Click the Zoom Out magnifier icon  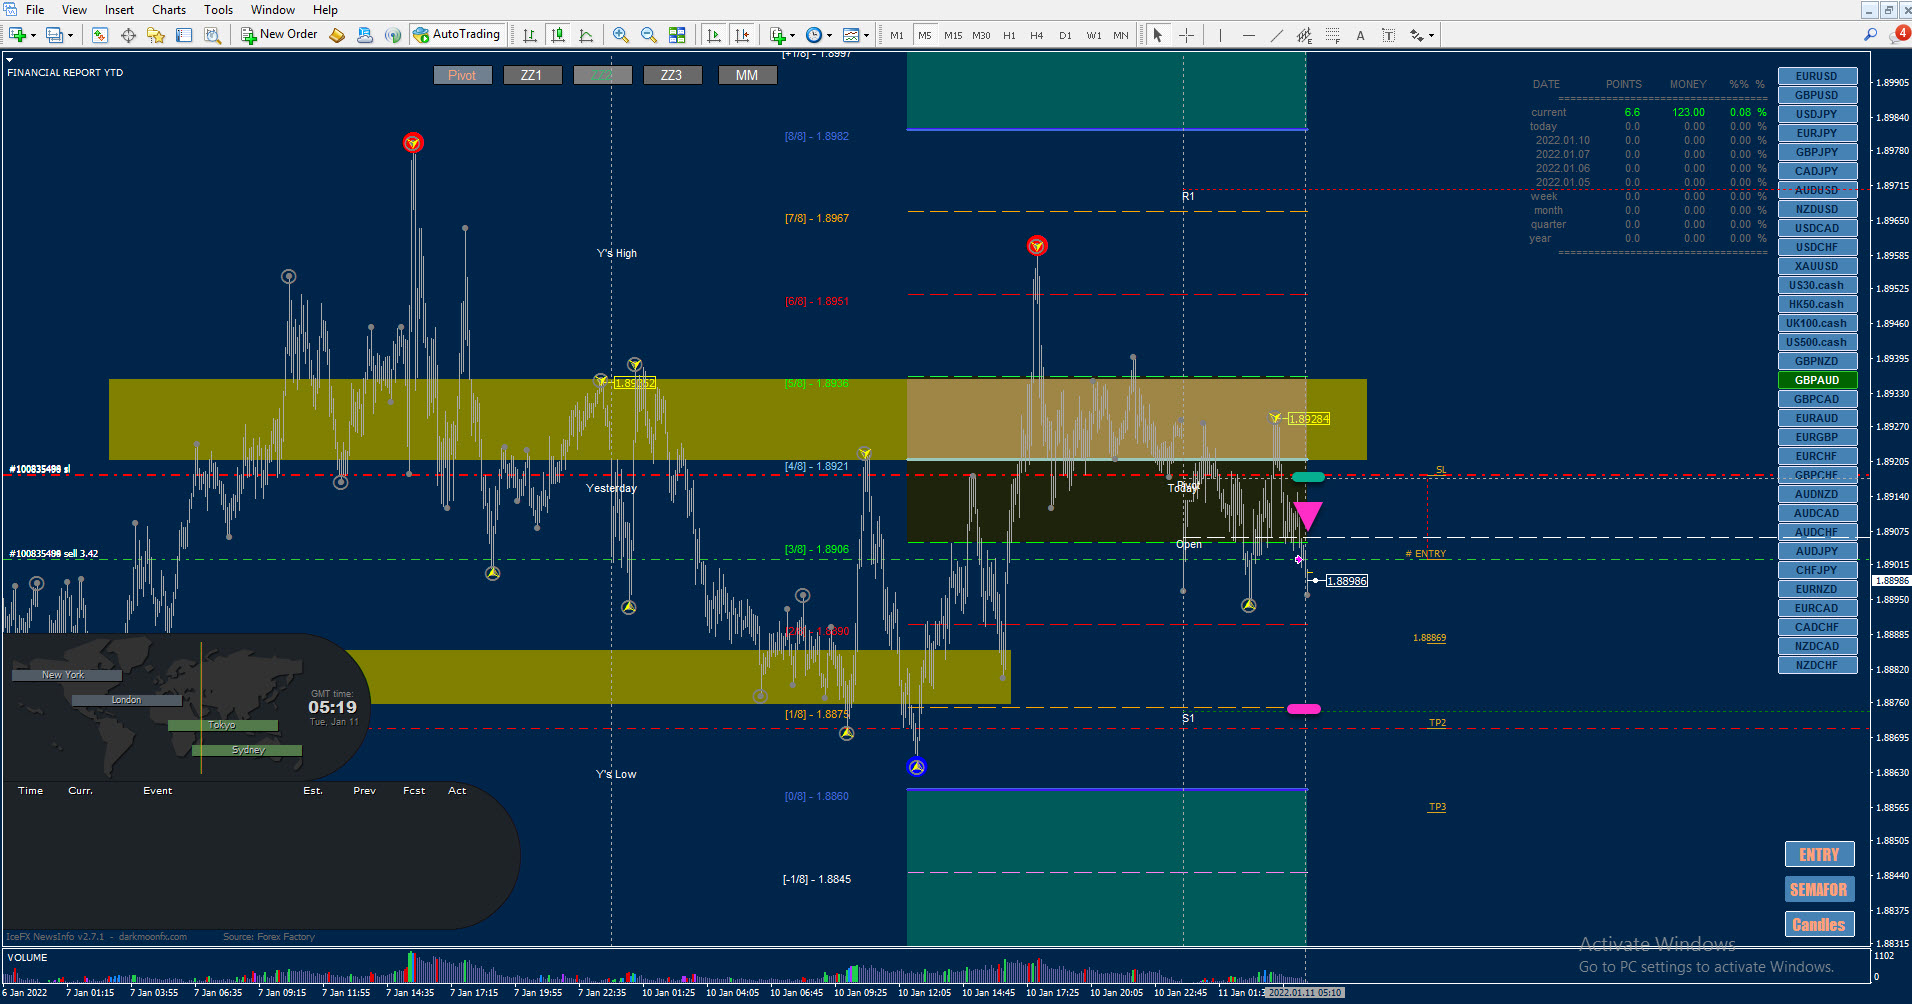click(x=649, y=35)
